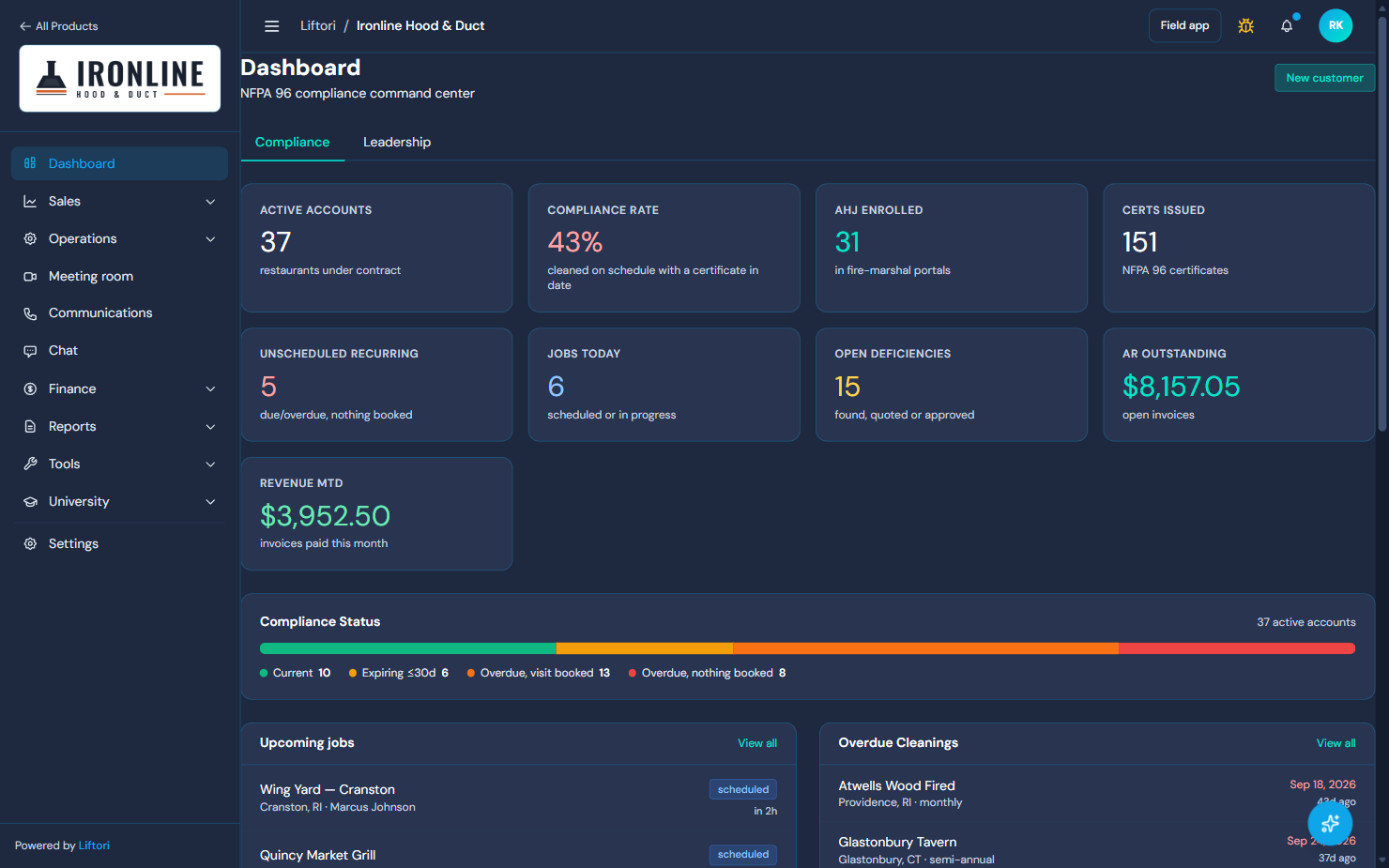Open Settings from sidebar
Screen dimensions: 1389x868
point(119,544)
